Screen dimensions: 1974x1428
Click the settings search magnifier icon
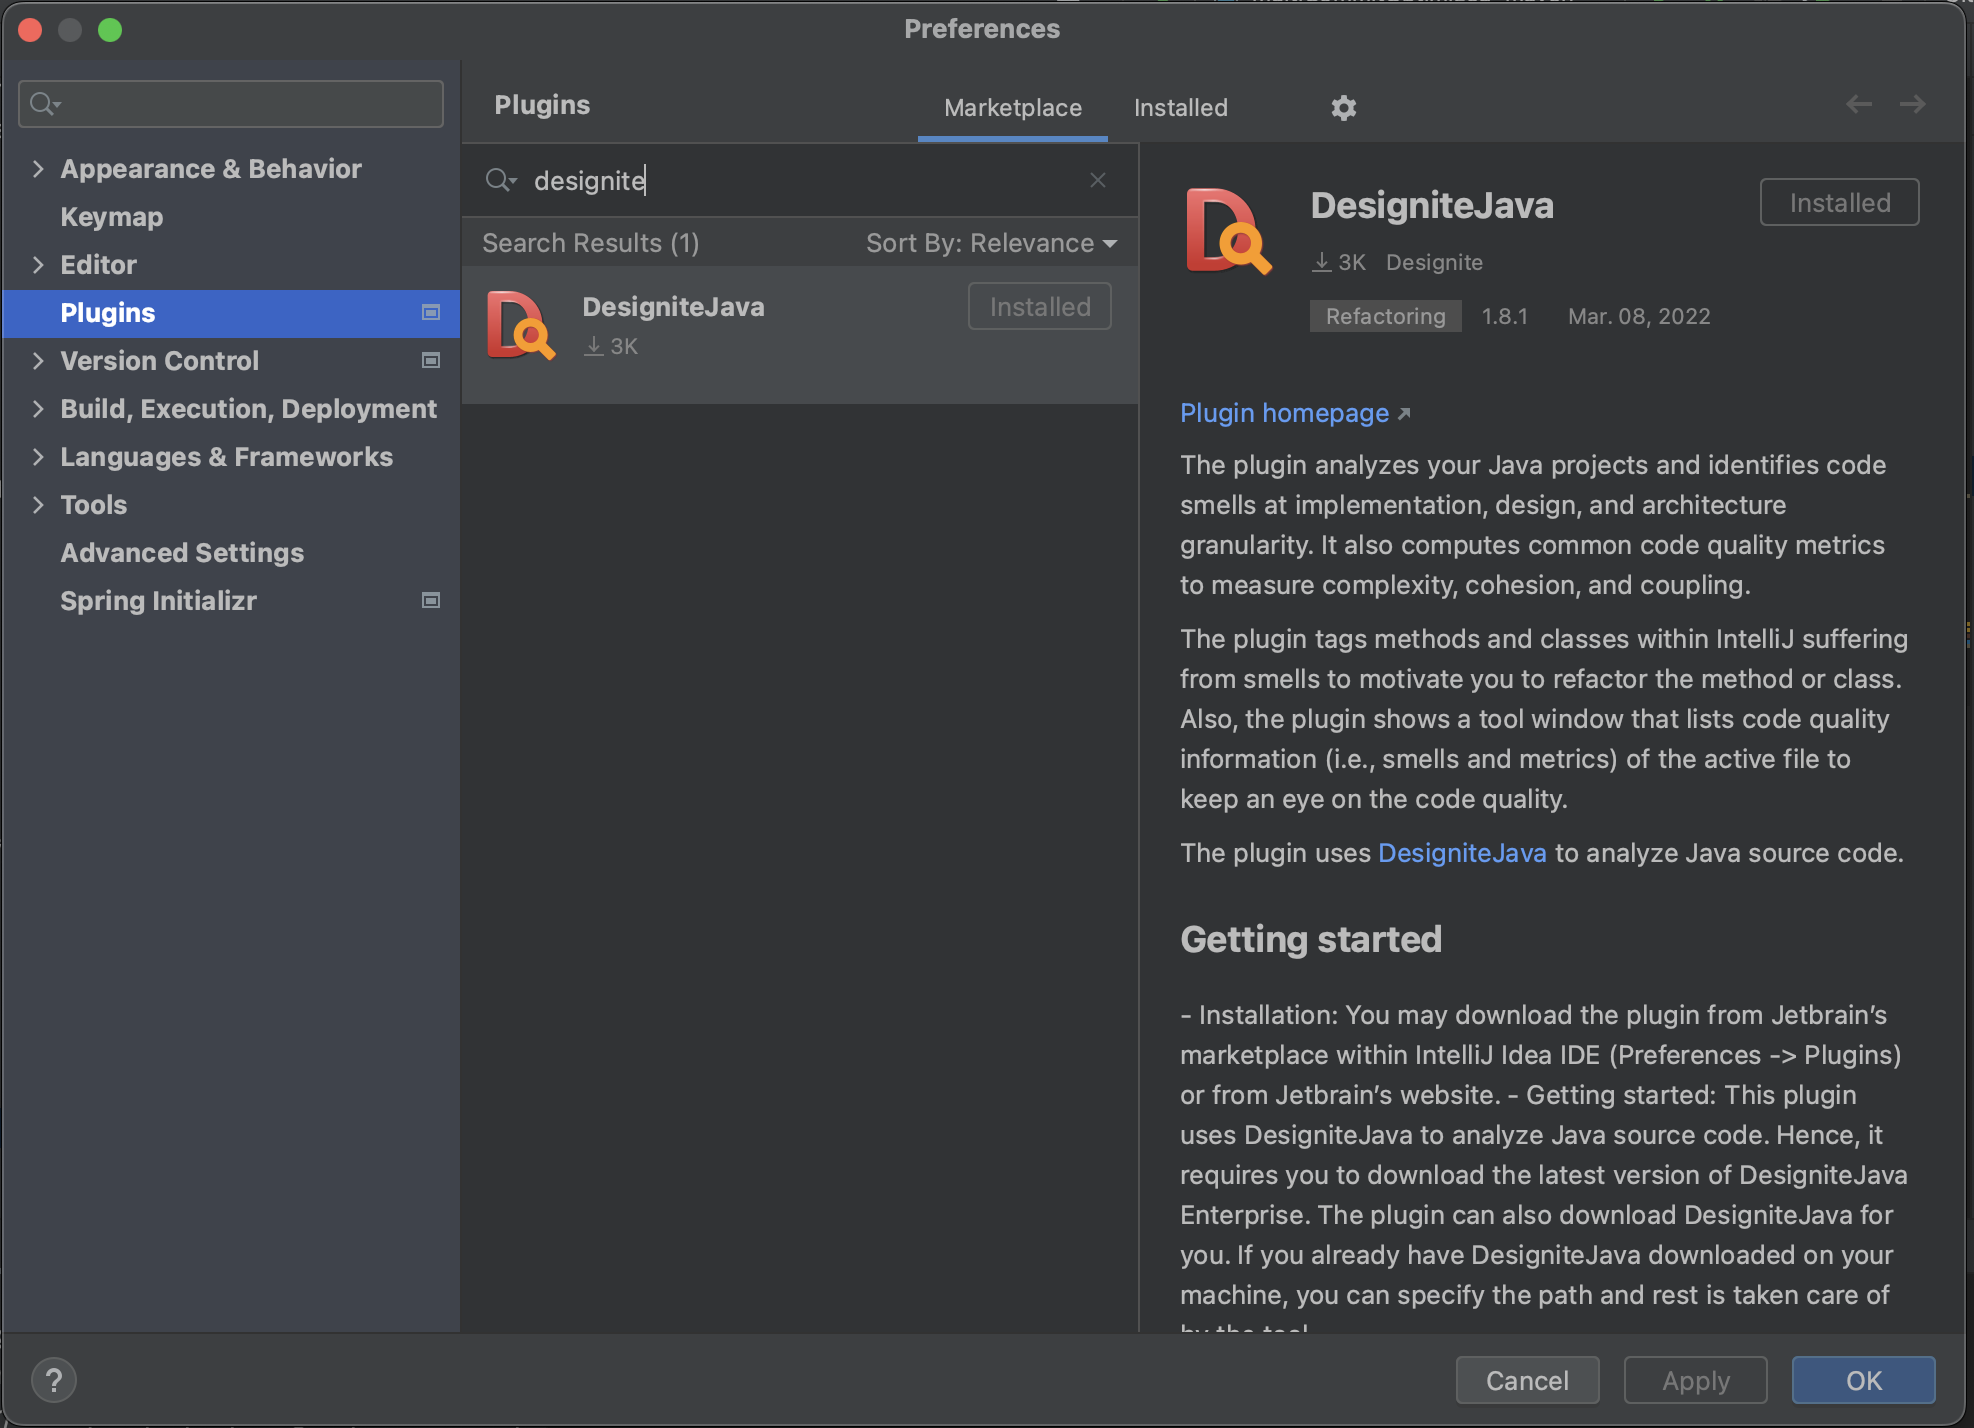tap(45, 104)
